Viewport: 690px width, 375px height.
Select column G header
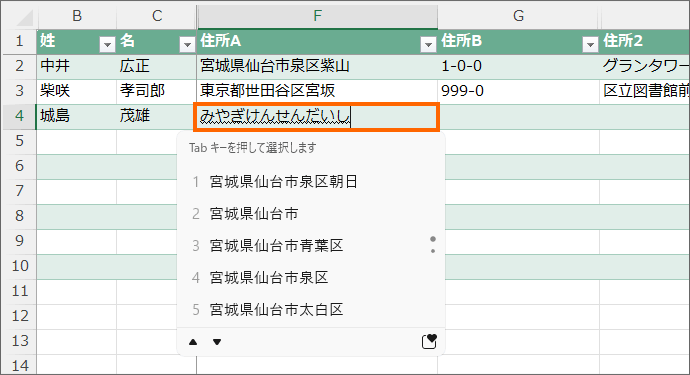pyautogui.click(x=518, y=16)
